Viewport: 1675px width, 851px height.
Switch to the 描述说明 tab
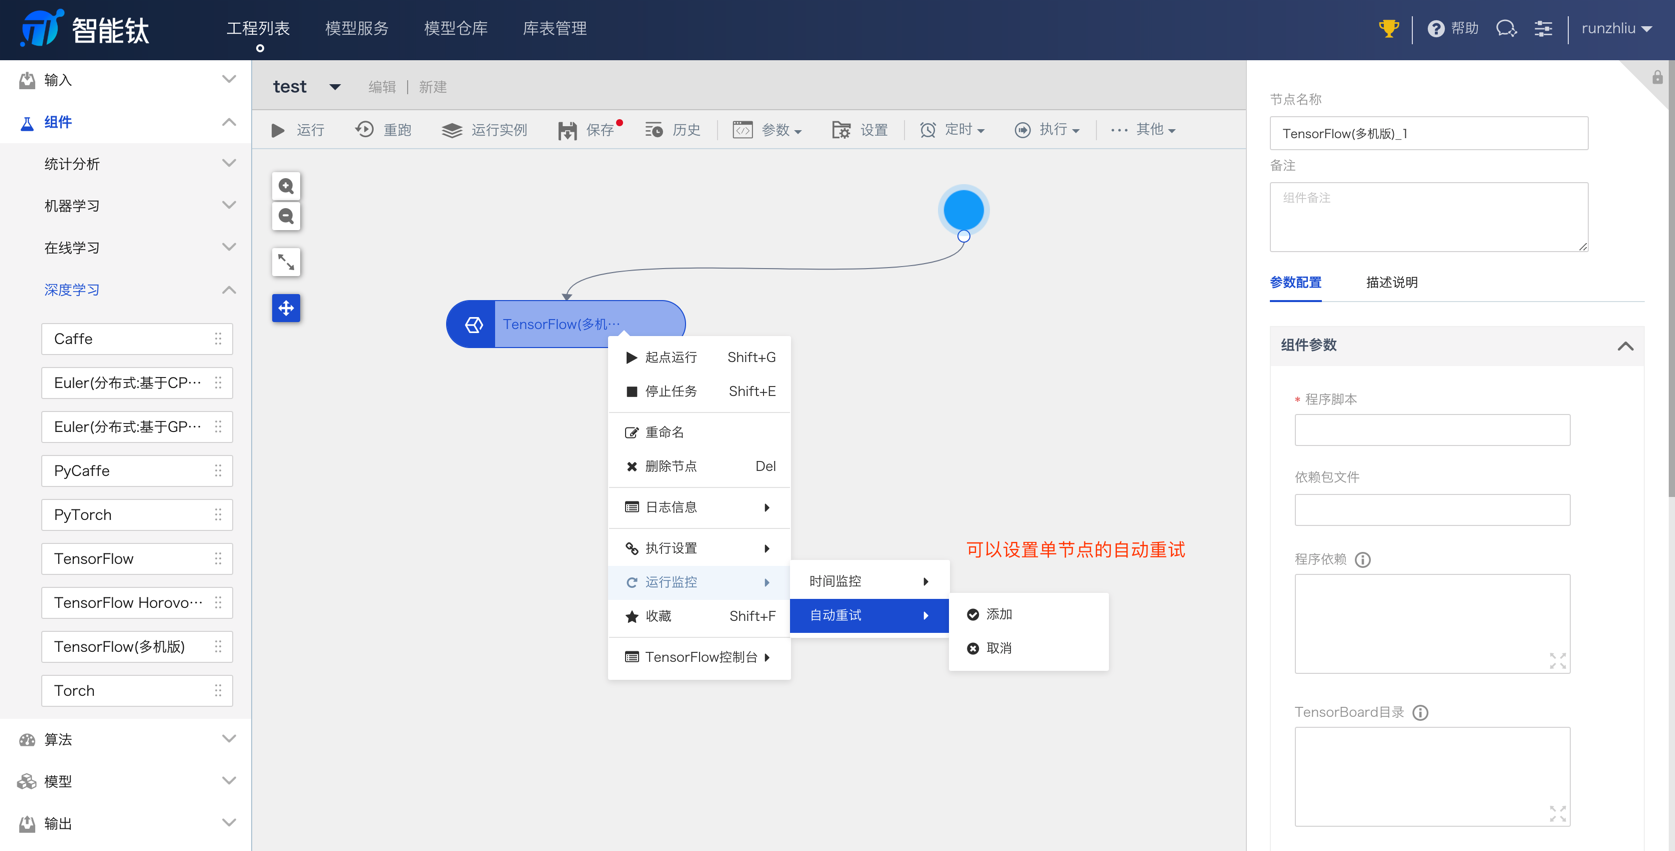[x=1391, y=283]
